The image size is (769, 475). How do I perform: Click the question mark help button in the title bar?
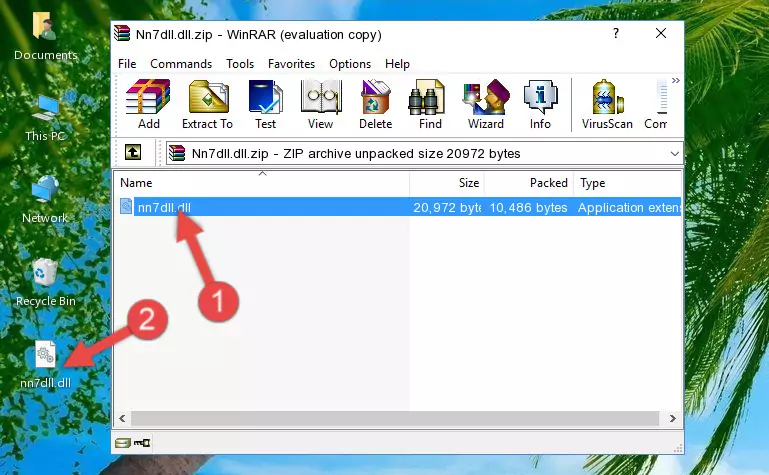point(616,33)
